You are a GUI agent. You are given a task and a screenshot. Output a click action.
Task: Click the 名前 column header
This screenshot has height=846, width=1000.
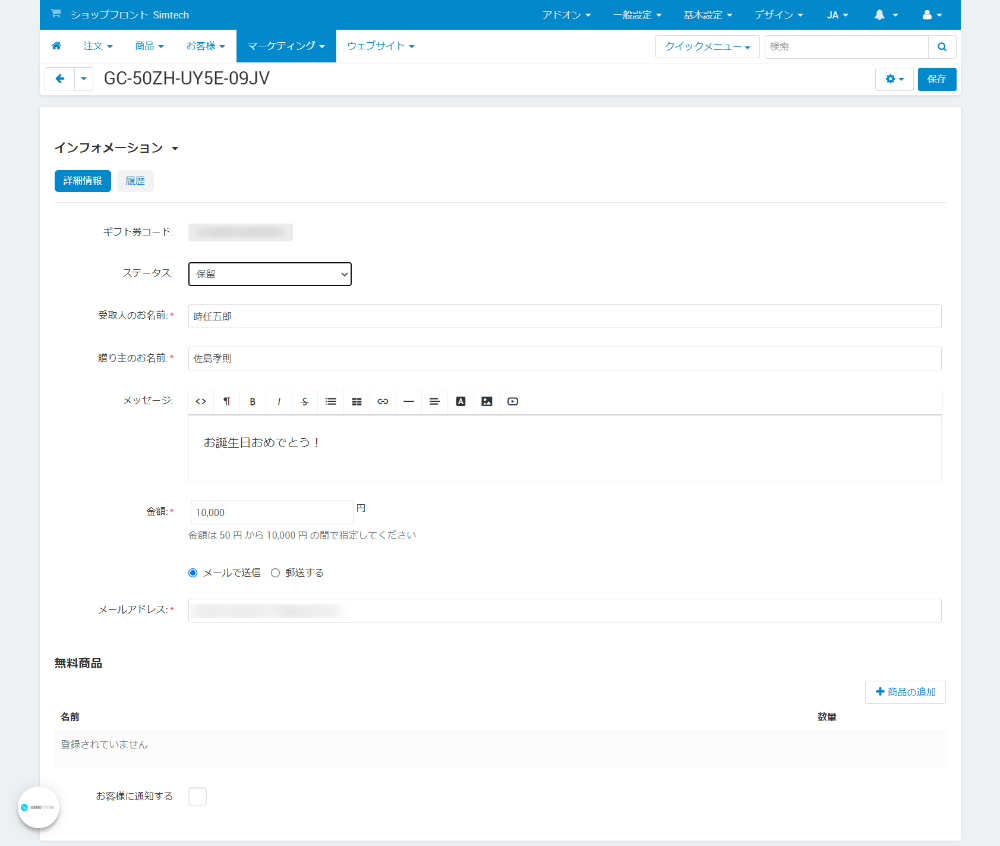[70, 717]
